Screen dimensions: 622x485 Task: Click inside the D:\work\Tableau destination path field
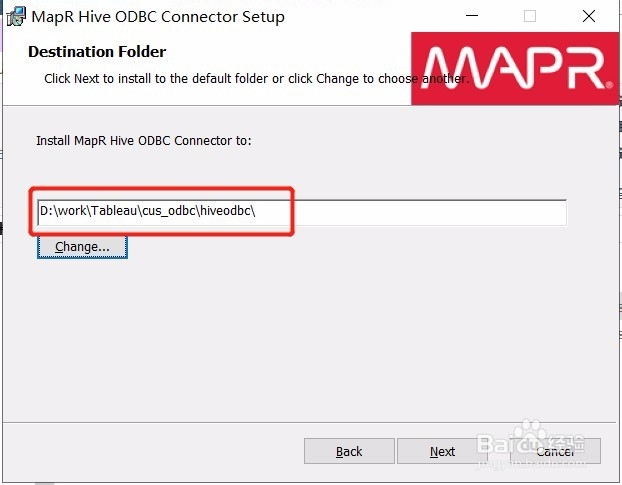[302, 213]
